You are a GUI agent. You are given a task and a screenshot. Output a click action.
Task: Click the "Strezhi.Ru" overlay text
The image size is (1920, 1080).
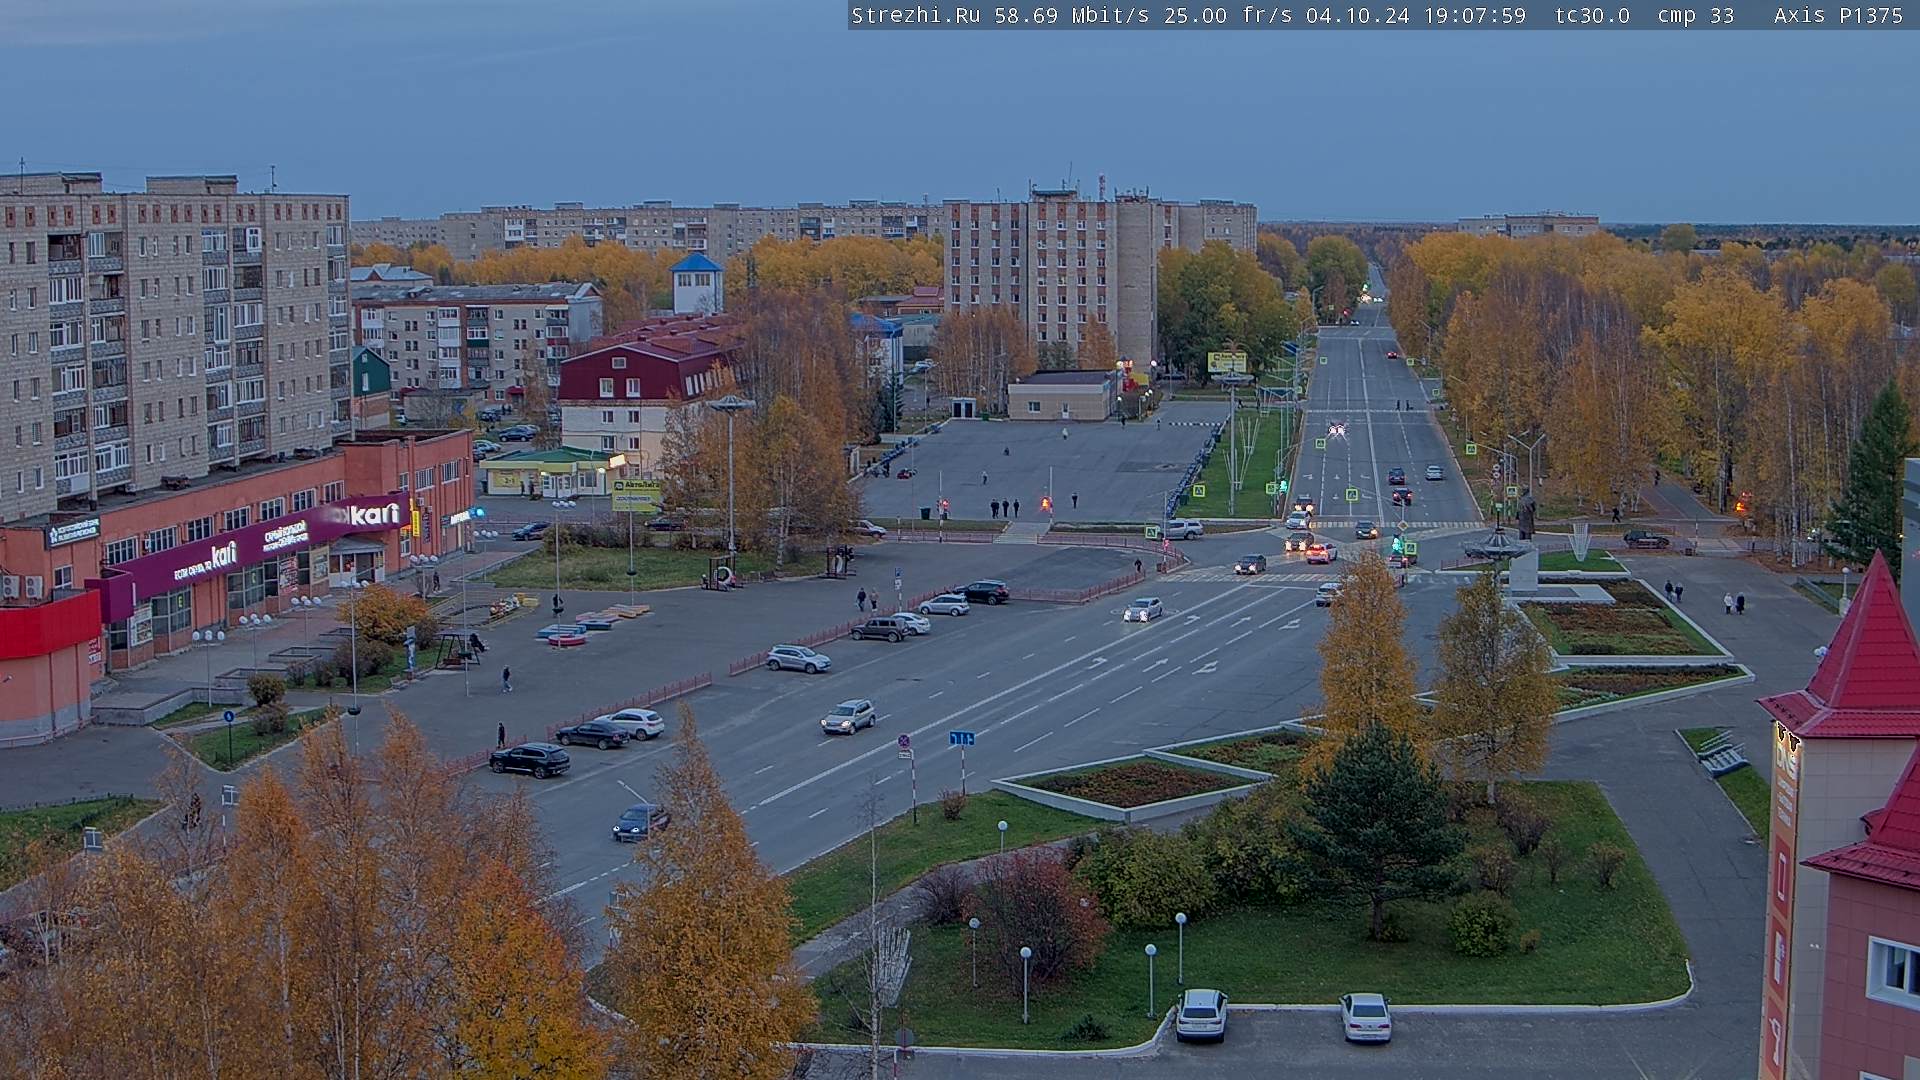point(916,15)
